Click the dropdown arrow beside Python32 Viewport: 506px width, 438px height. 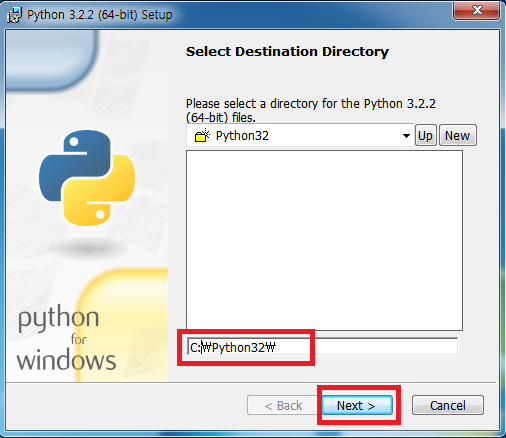pyautogui.click(x=406, y=136)
